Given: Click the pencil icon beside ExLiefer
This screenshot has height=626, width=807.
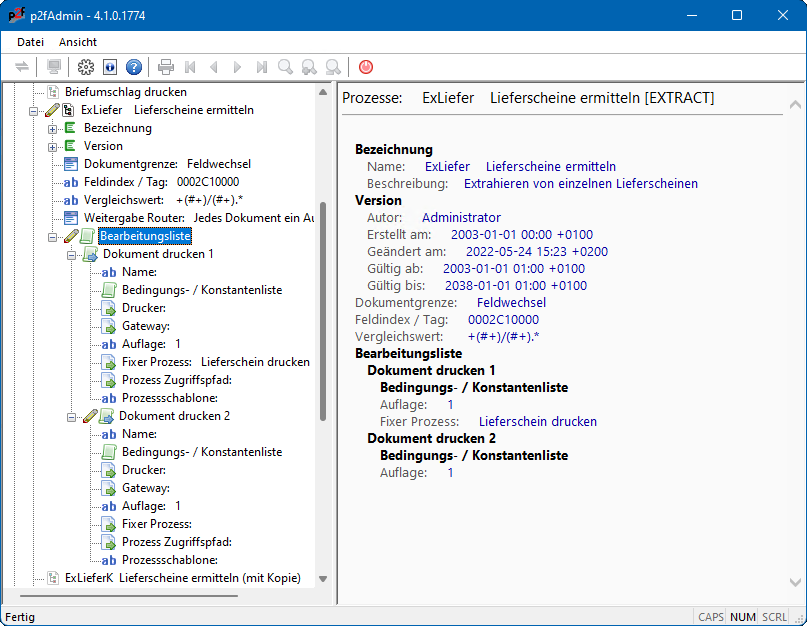Looking at the screenshot, I should coord(53,110).
